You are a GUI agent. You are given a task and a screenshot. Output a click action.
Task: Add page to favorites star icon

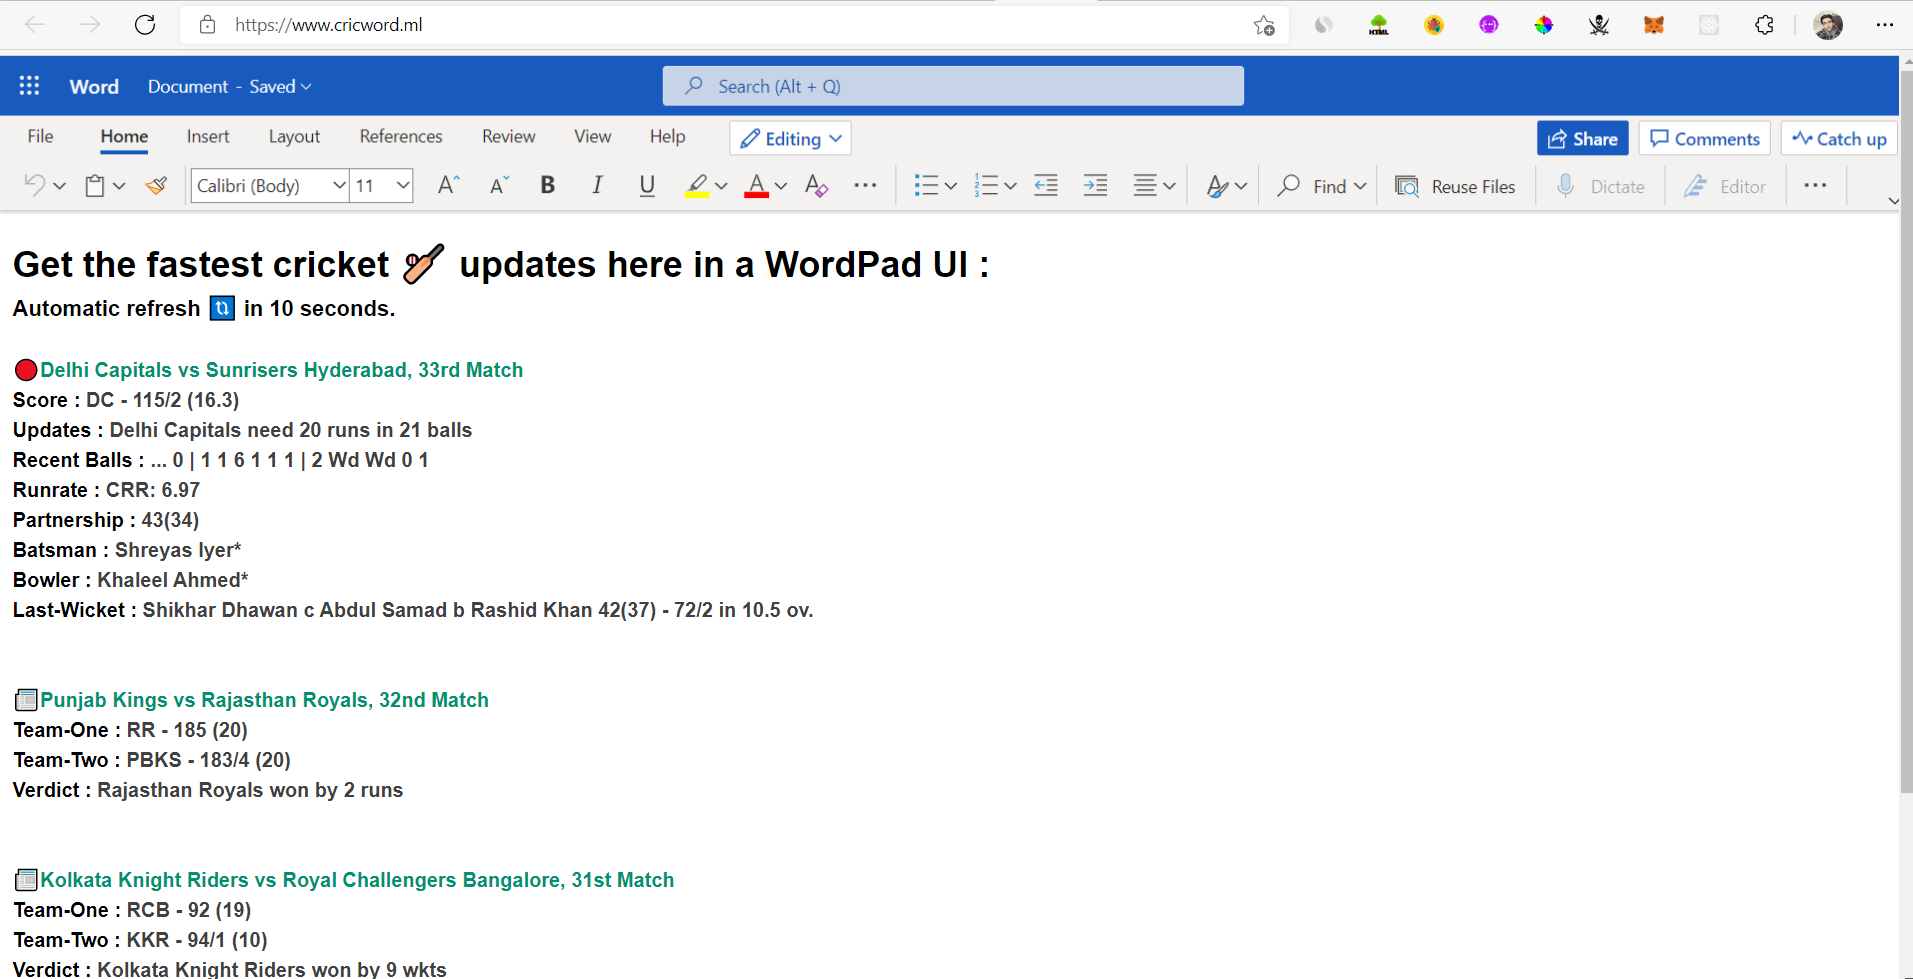(1264, 25)
